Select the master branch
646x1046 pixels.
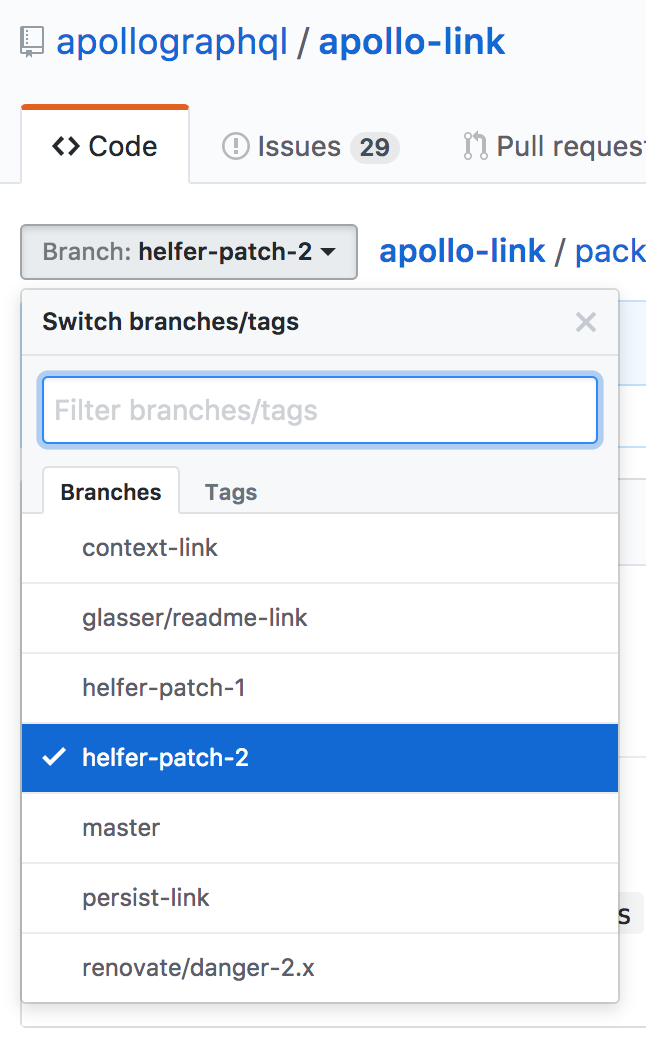[121, 827]
